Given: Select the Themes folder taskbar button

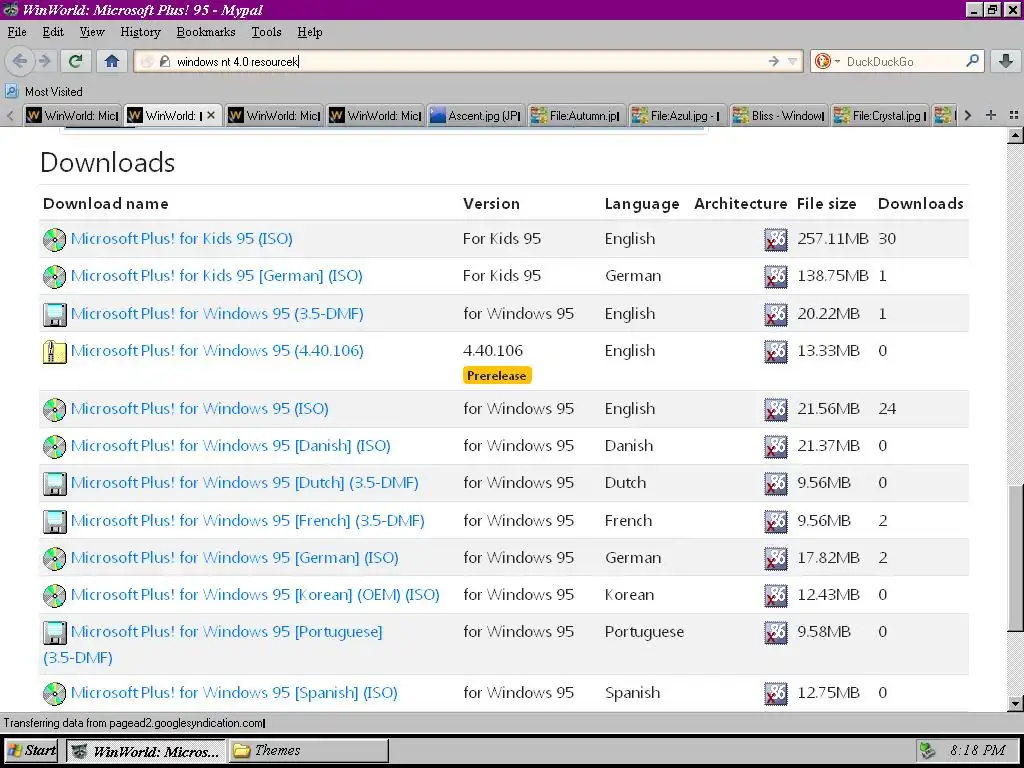Looking at the screenshot, I should click(308, 750).
